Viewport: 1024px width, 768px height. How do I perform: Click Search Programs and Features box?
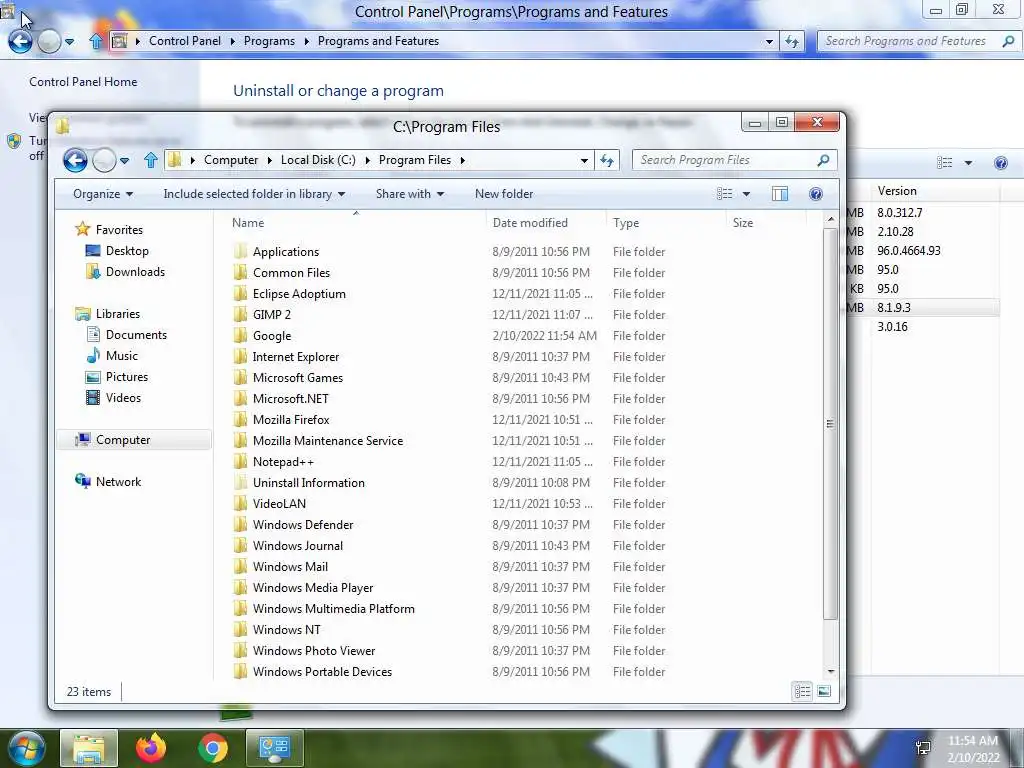918,41
